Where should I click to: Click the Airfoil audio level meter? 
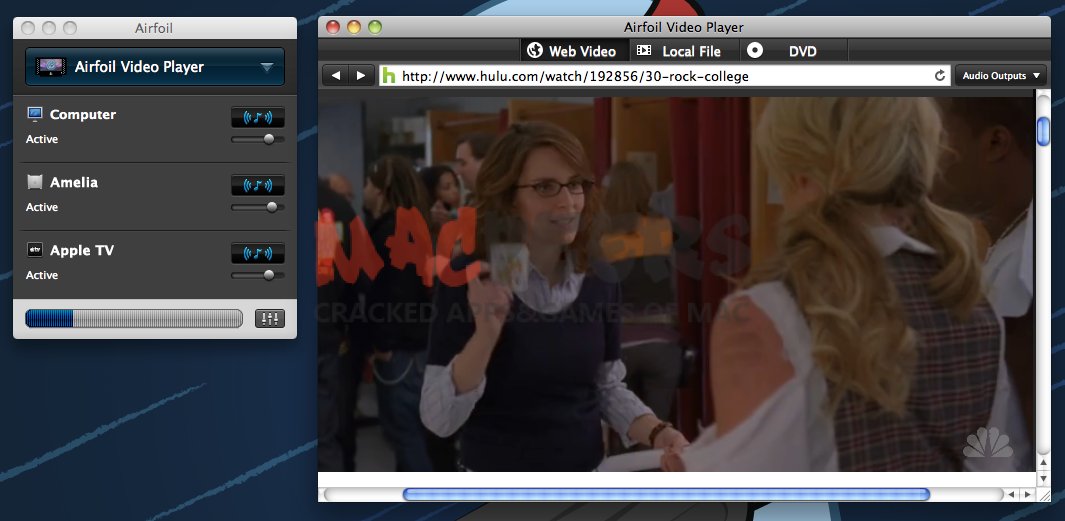pos(134,319)
